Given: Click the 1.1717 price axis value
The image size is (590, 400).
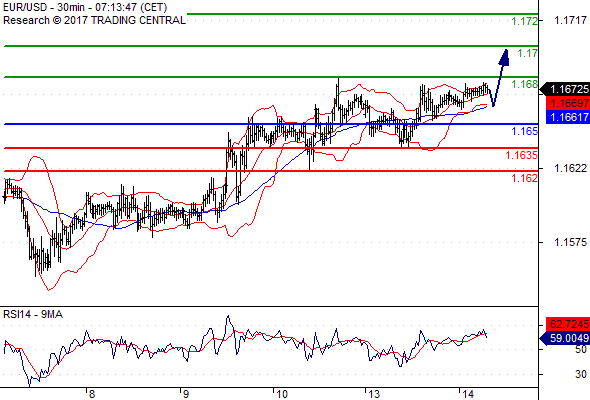Looking at the screenshot, I should (x=570, y=20).
